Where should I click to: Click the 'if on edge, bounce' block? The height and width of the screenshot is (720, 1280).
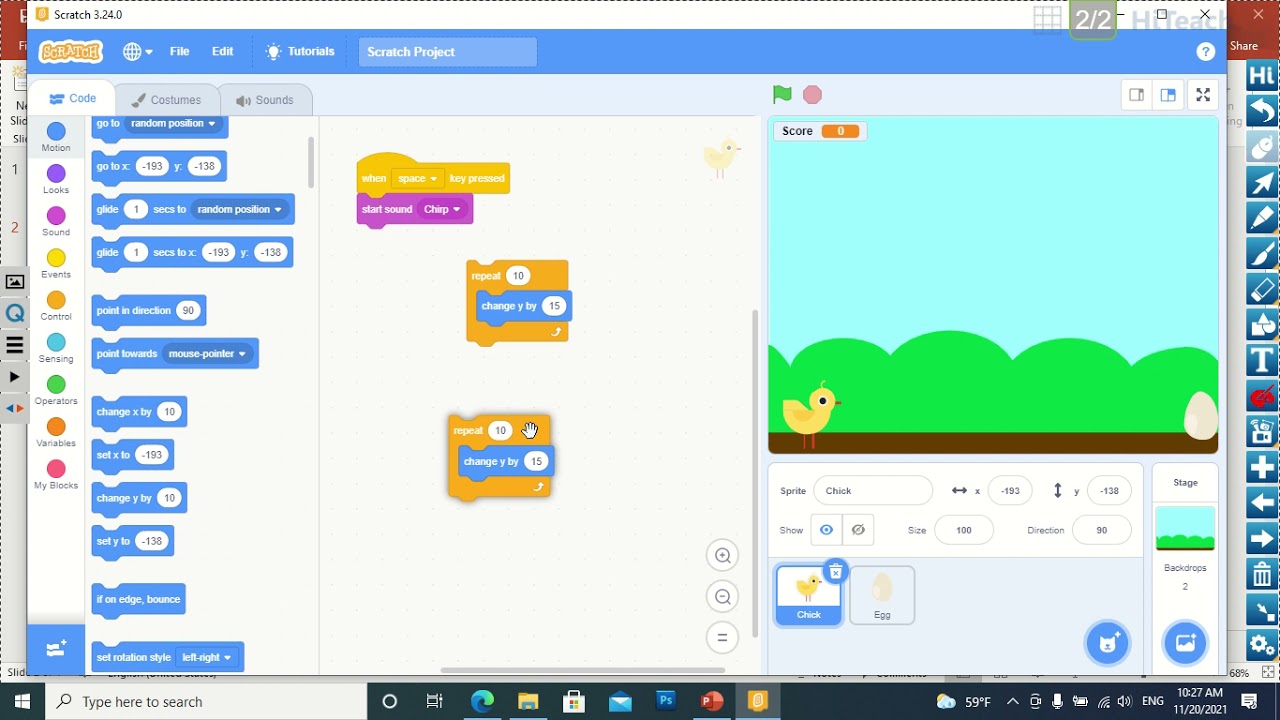click(138, 600)
